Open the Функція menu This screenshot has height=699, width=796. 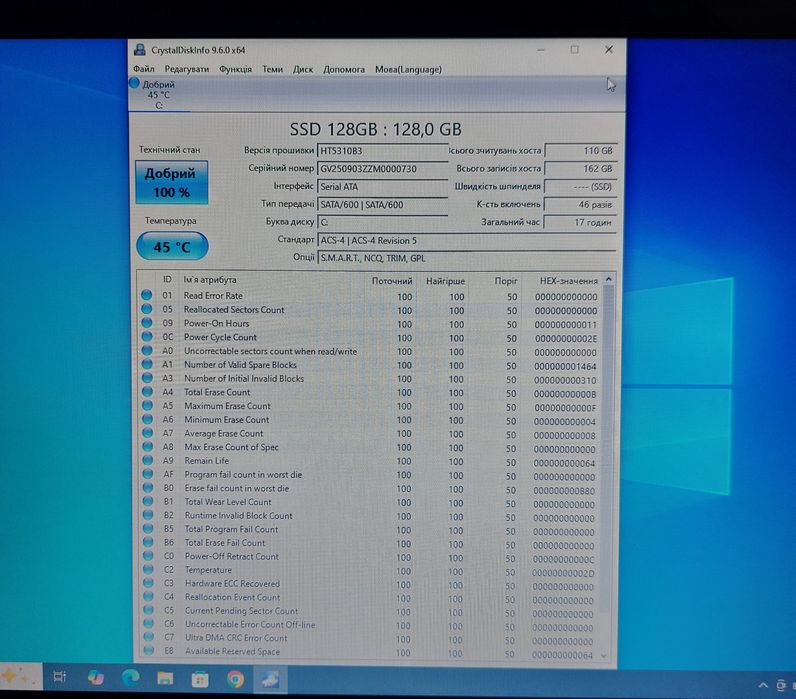pyautogui.click(x=235, y=69)
